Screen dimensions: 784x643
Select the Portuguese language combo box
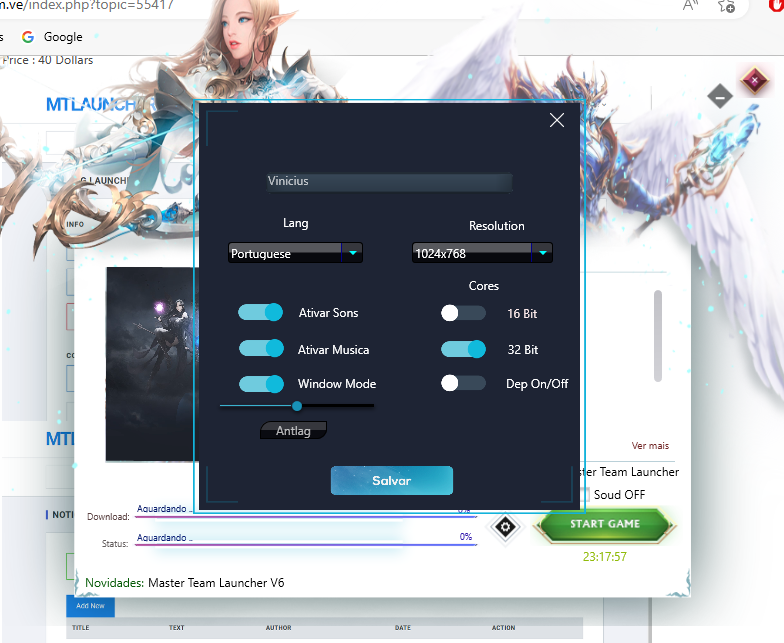tap(295, 253)
